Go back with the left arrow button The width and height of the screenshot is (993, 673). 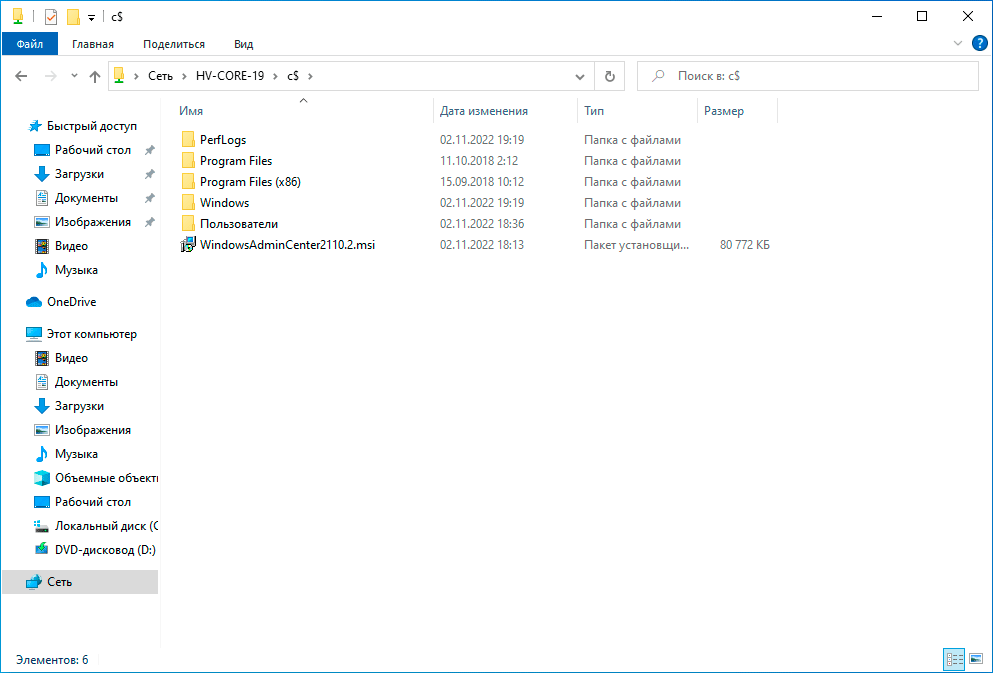coord(21,76)
